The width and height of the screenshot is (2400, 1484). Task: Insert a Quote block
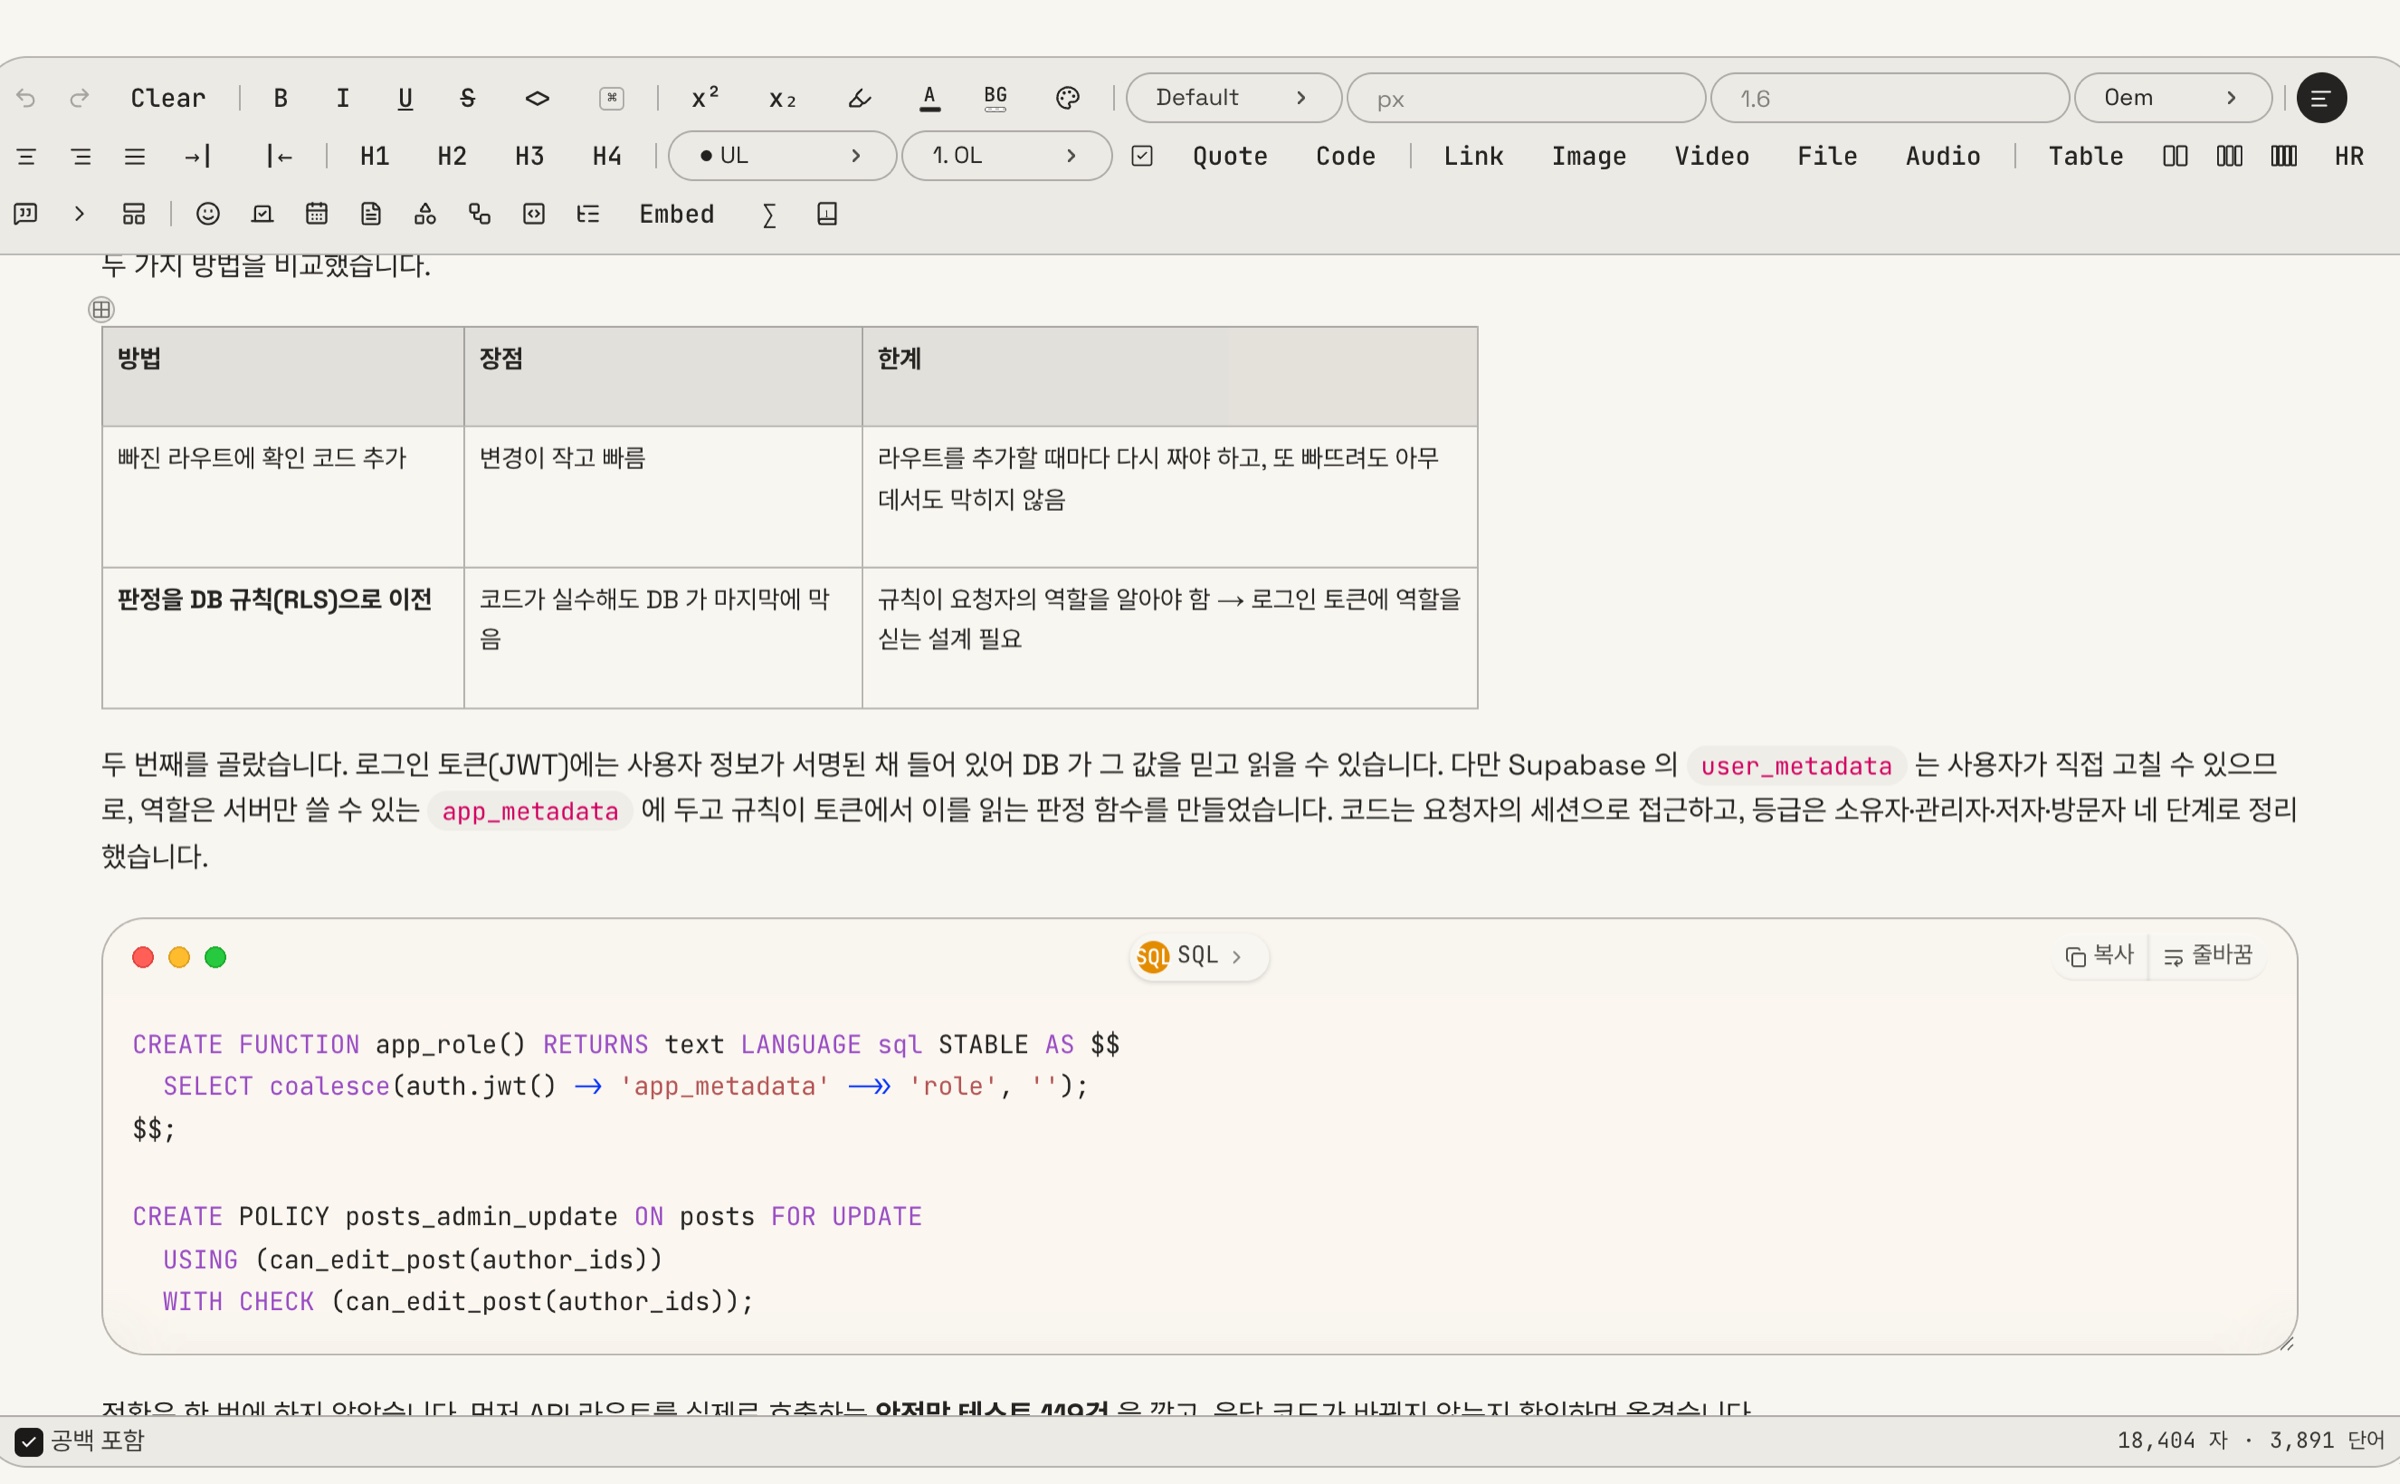pos(1230,156)
